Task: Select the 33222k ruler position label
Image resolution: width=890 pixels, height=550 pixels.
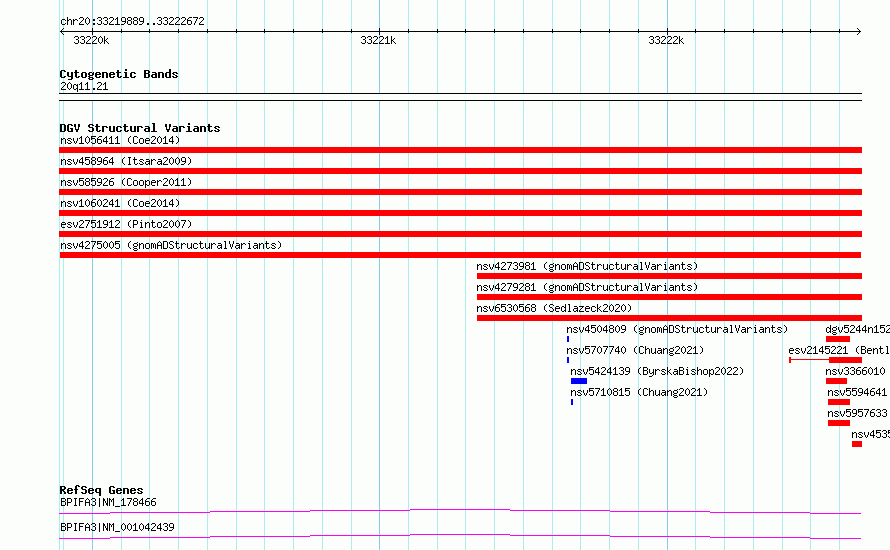Action: click(666, 40)
